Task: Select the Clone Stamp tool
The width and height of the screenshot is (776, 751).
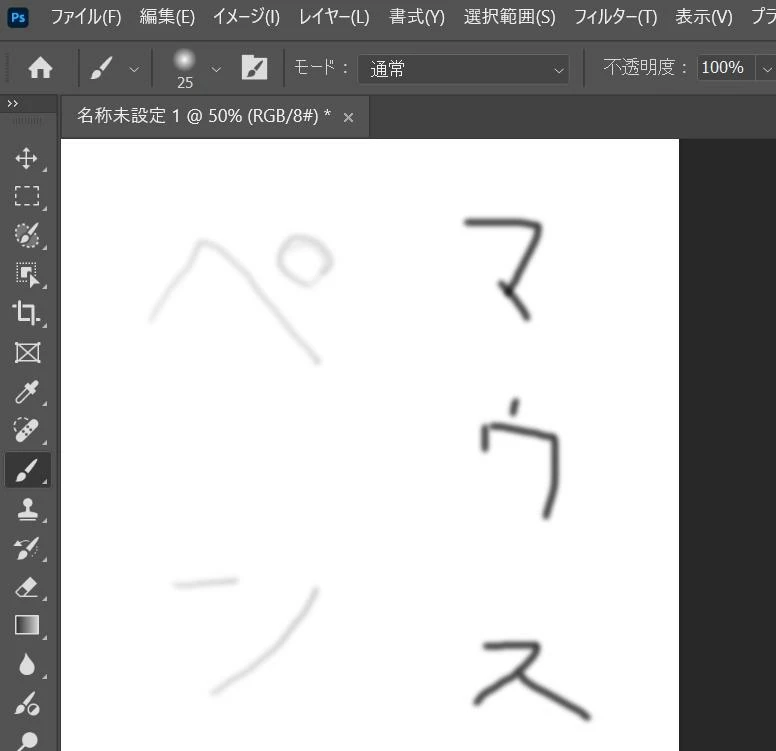Action: click(x=27, y=509)
